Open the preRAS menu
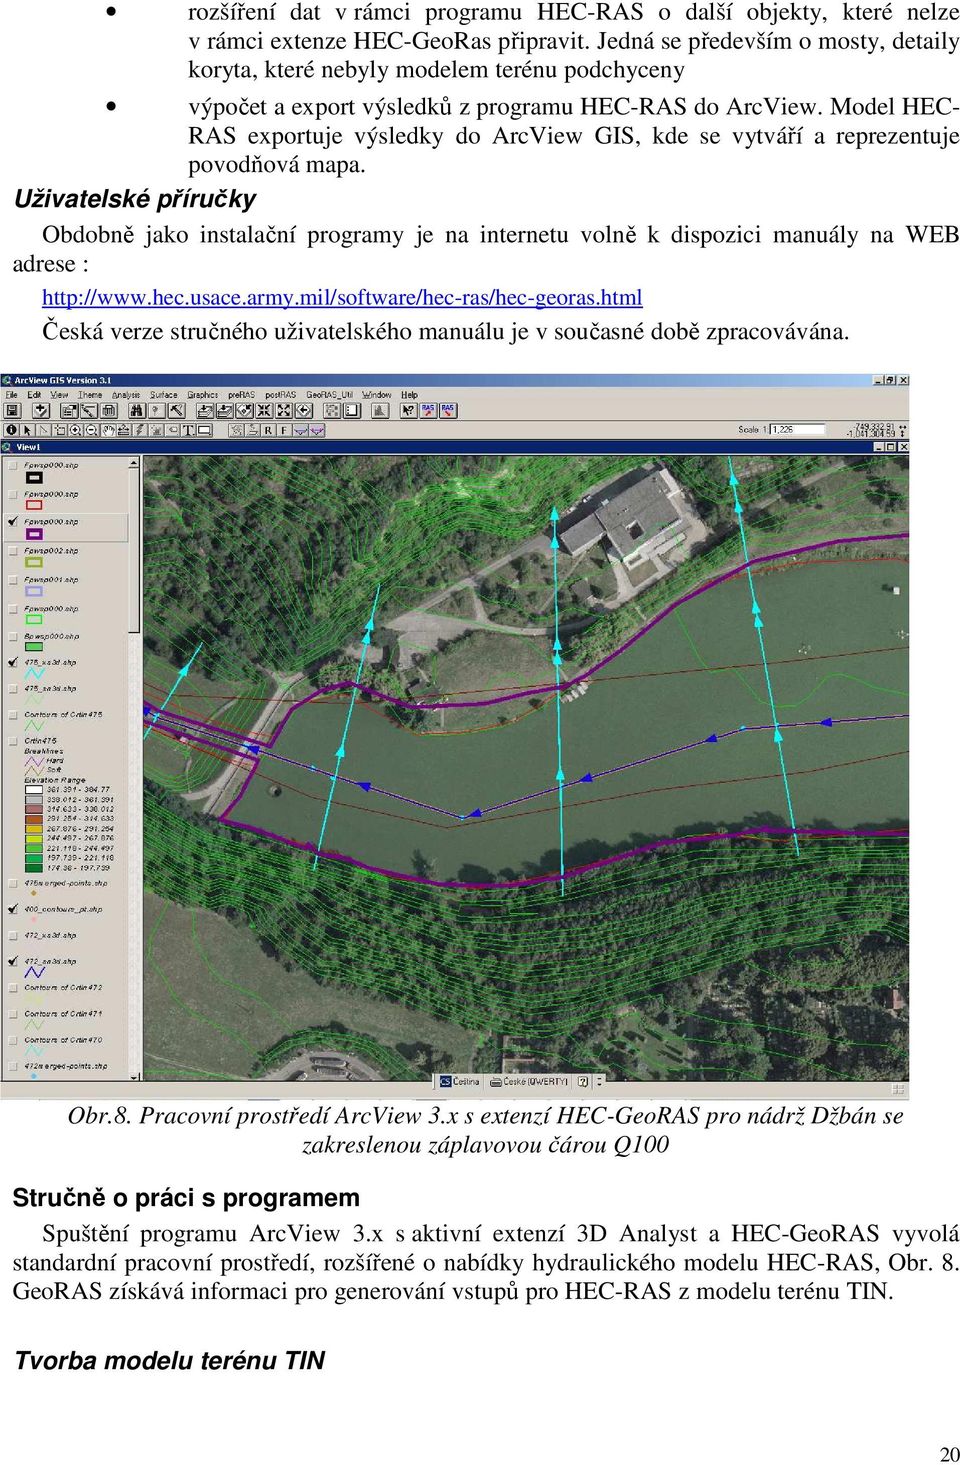The image size is (960, 1465). tap(242, 395)
